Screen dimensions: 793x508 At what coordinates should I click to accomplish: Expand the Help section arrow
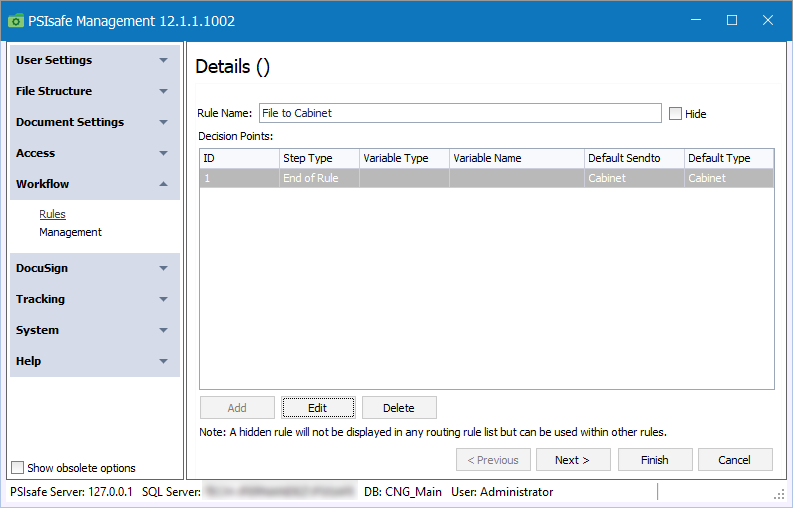point(163,361)
